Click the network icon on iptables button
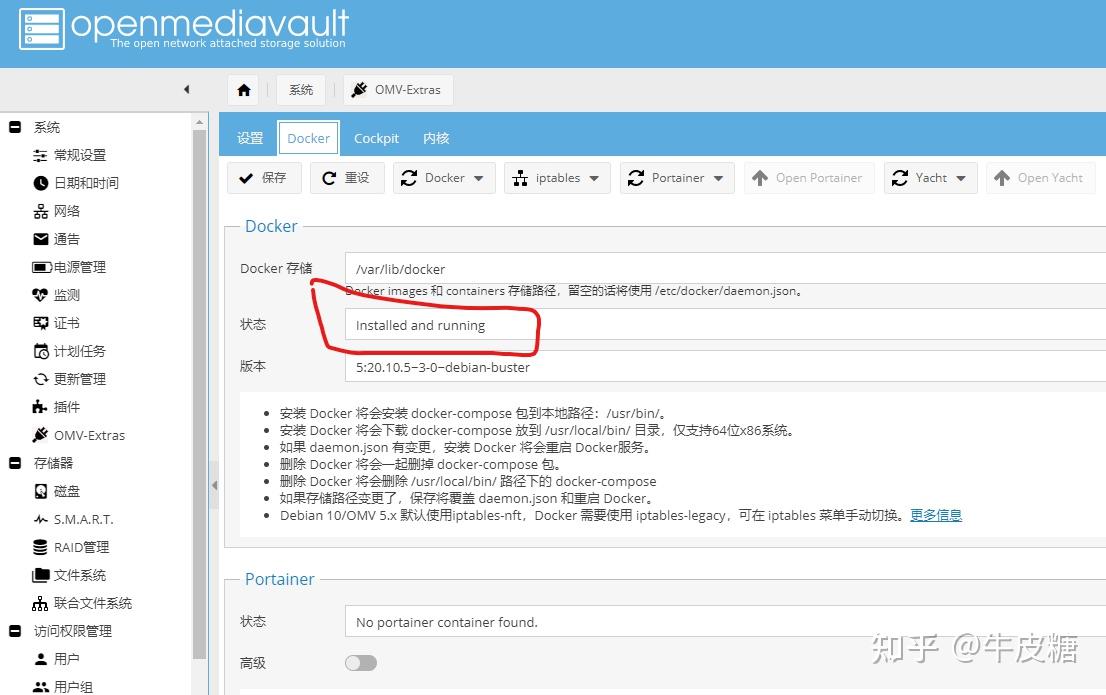This screenshot has width=1106, height=695. click(521, 178)
